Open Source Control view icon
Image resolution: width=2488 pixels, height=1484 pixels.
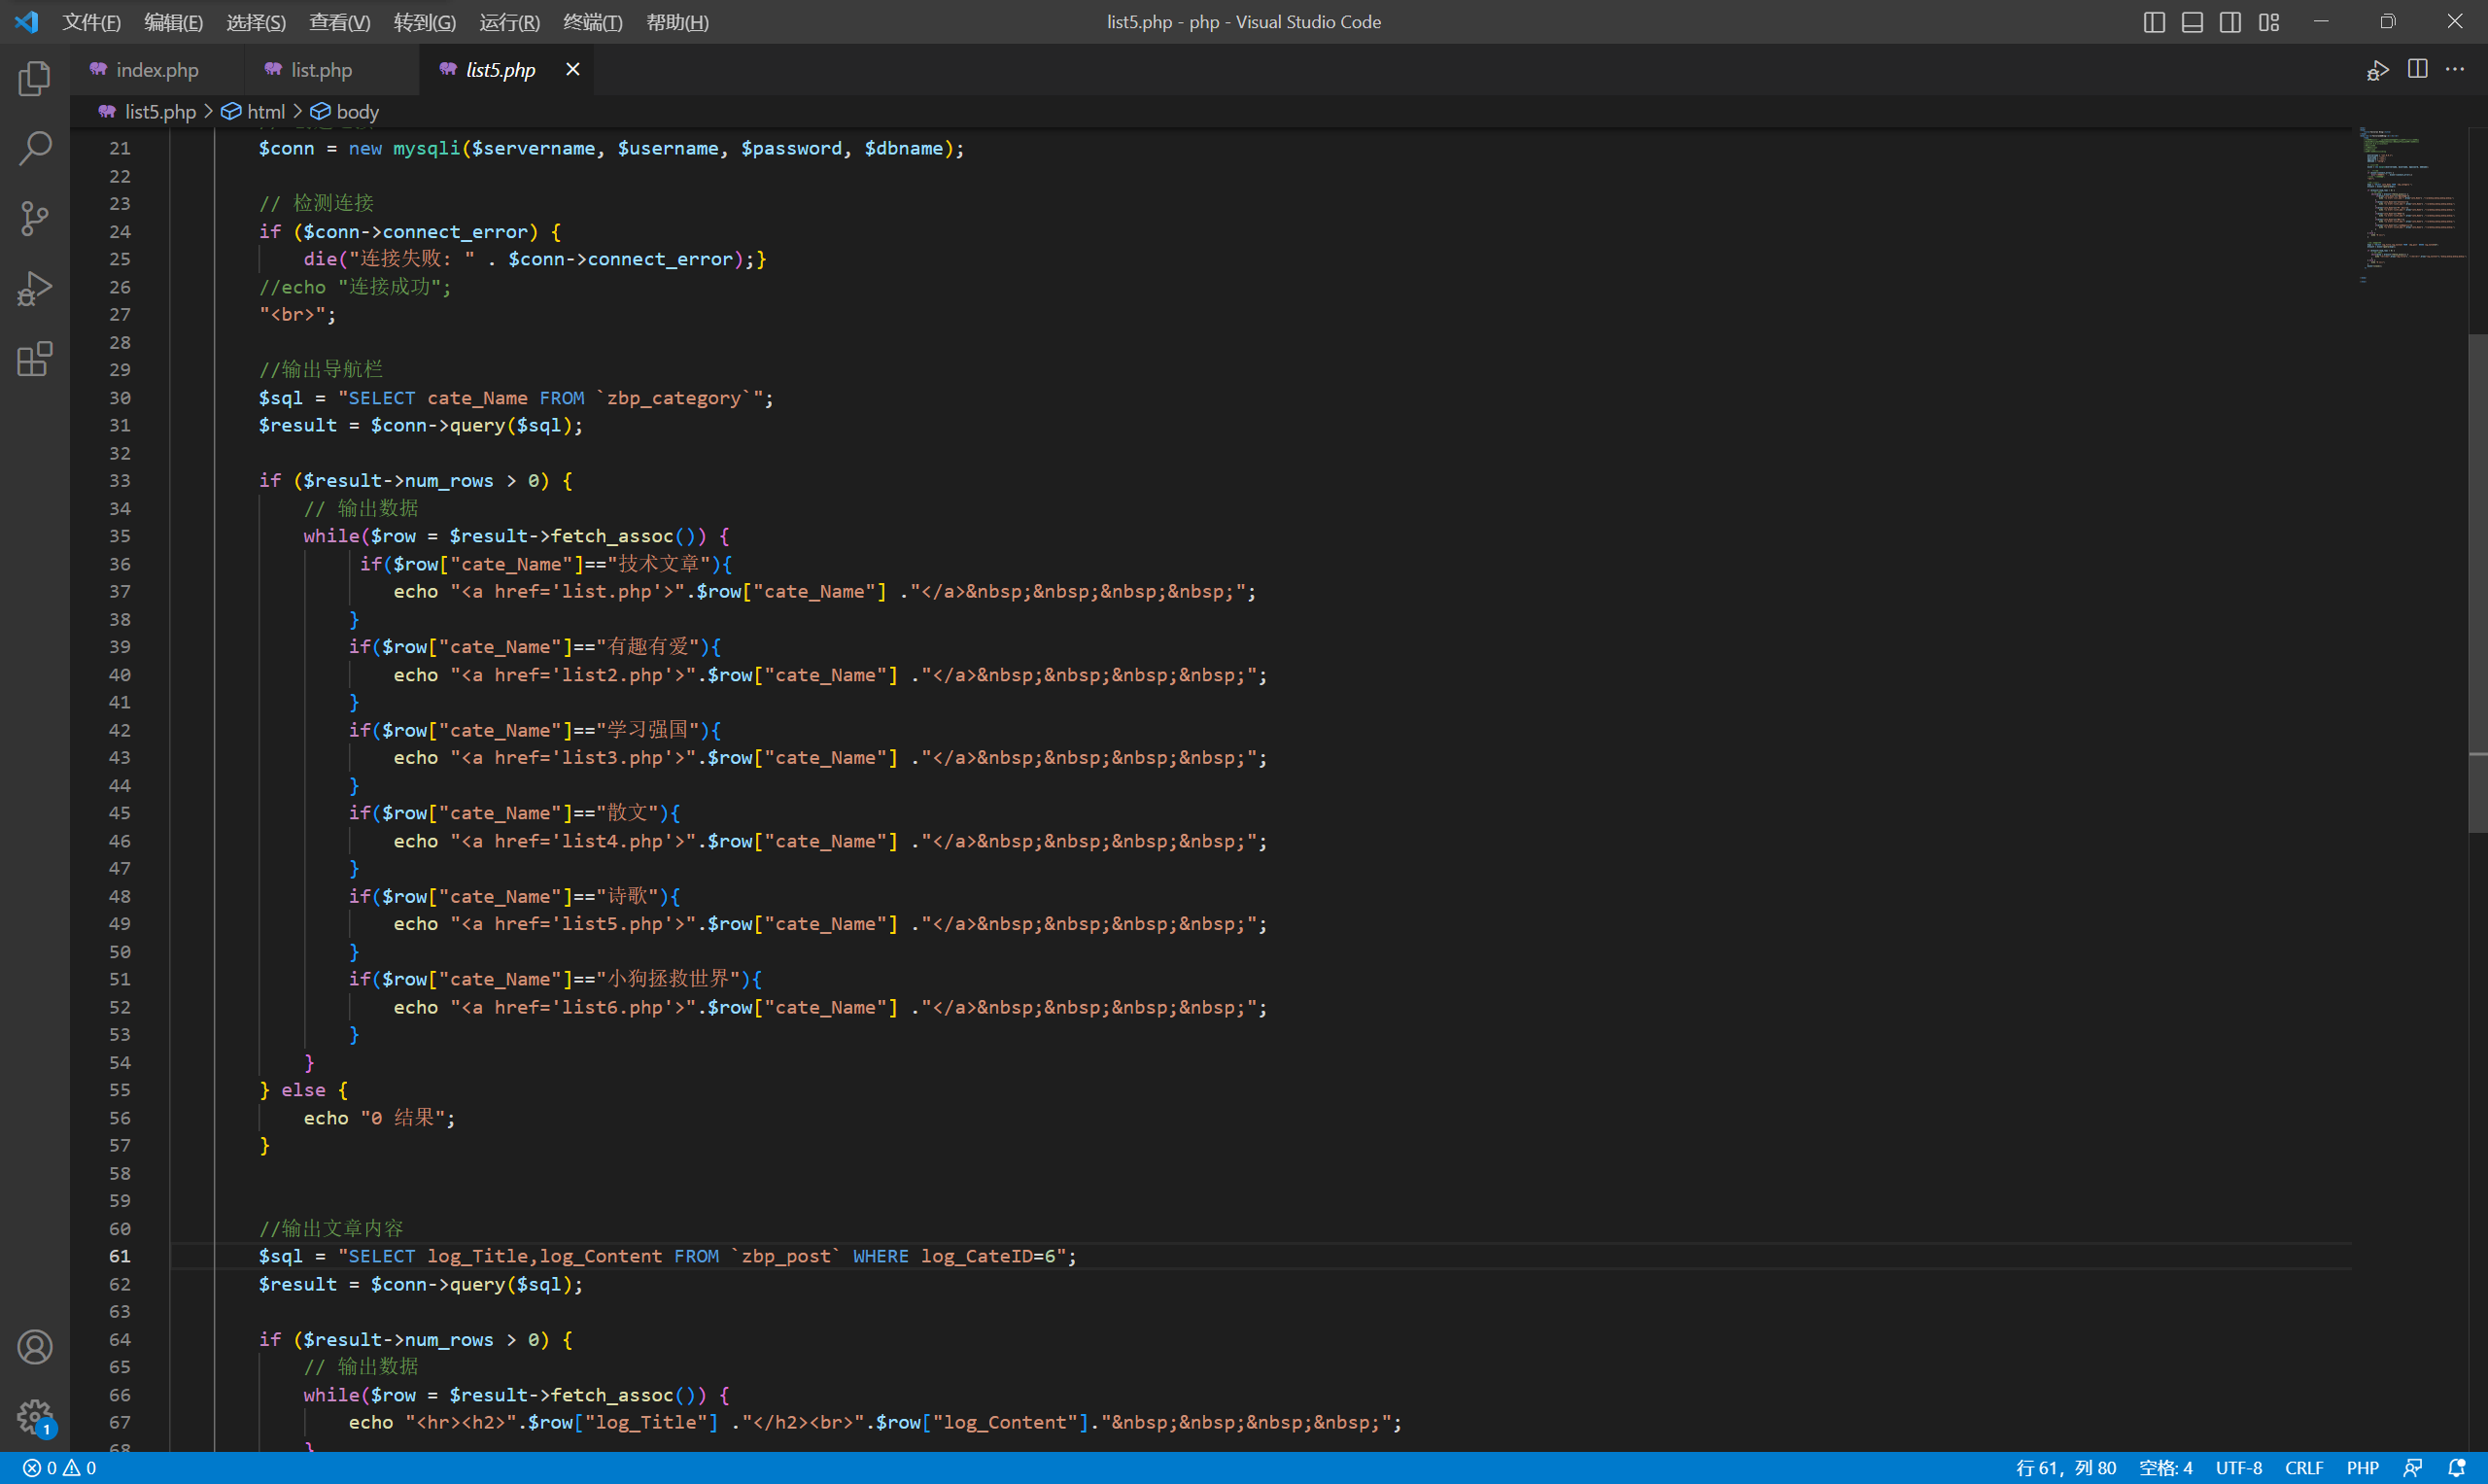pyautogui.click(x=34, y=218)
